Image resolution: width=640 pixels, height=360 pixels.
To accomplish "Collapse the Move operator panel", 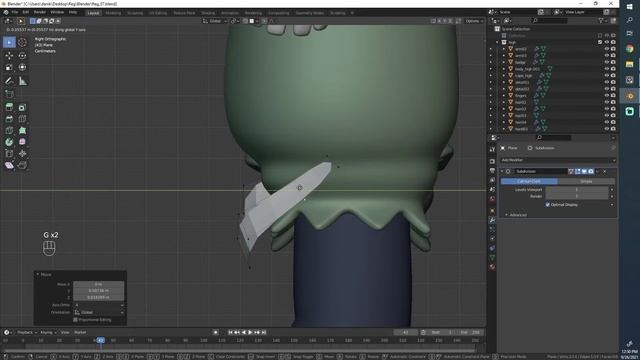I will (38, 274).
